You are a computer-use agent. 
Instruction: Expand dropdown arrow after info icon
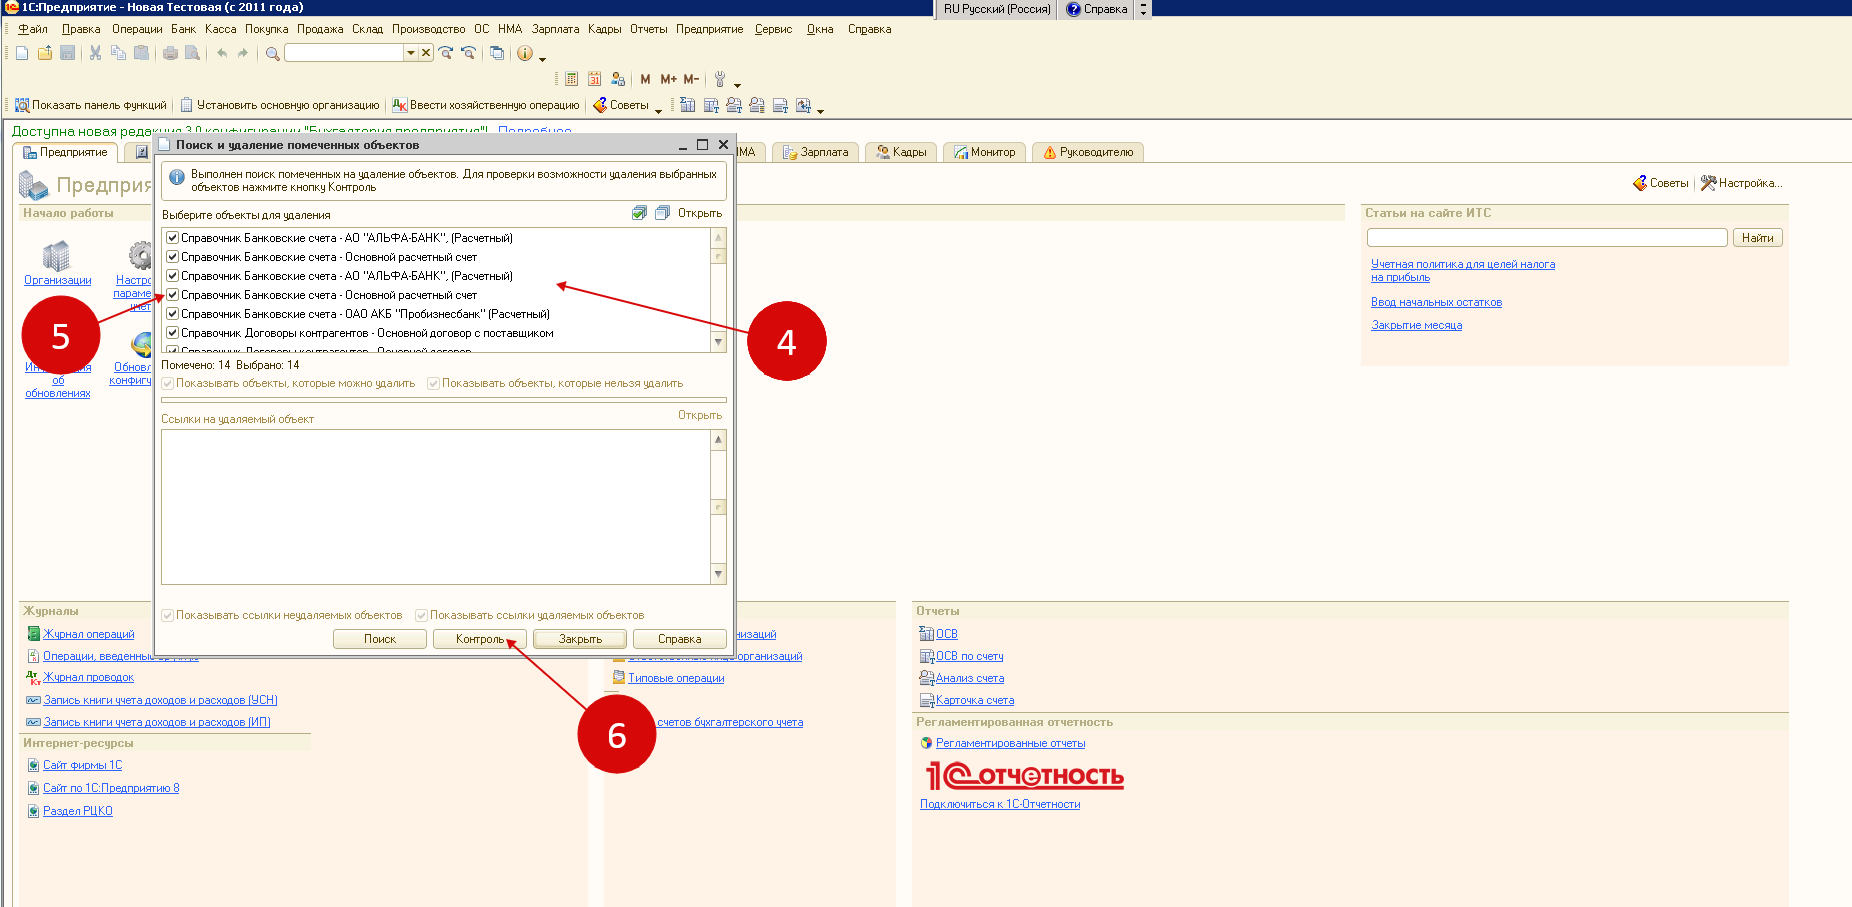(x=542, y=59)
